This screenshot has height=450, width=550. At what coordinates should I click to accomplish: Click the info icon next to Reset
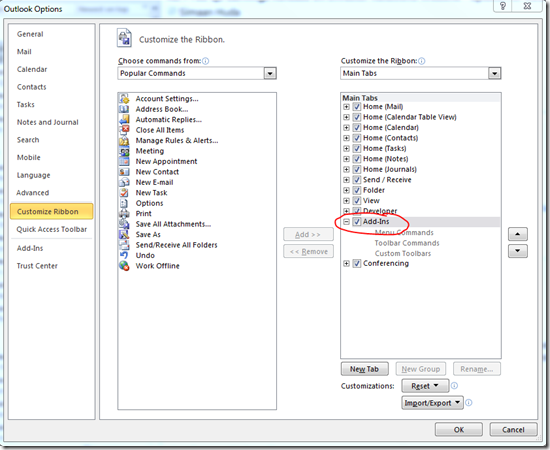(x=454, y=386)
